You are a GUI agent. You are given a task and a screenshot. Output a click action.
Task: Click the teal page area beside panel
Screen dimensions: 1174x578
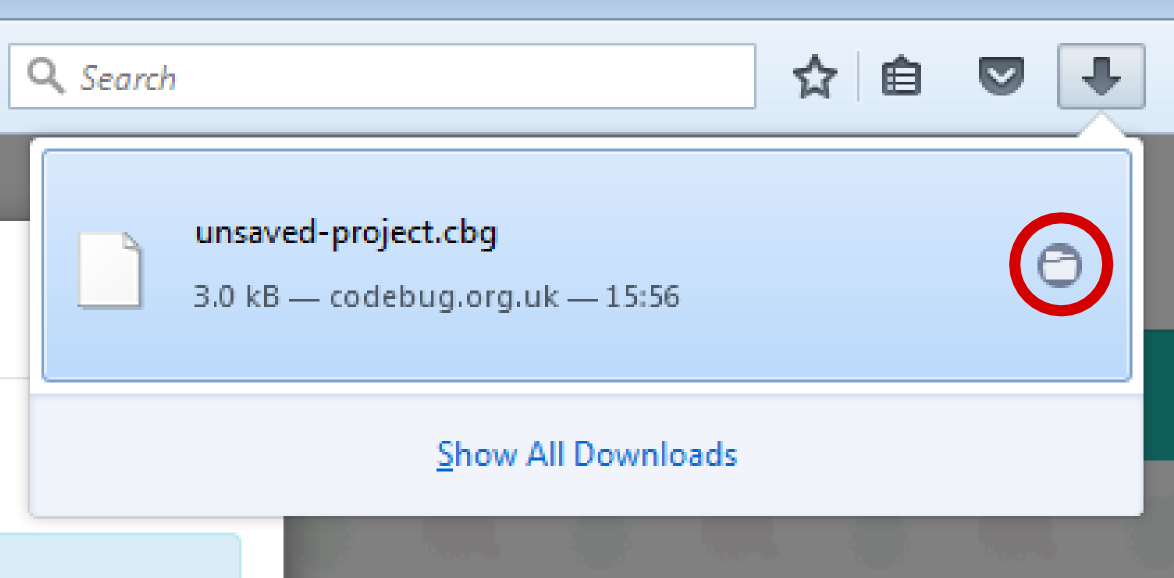pos(1159,395)
